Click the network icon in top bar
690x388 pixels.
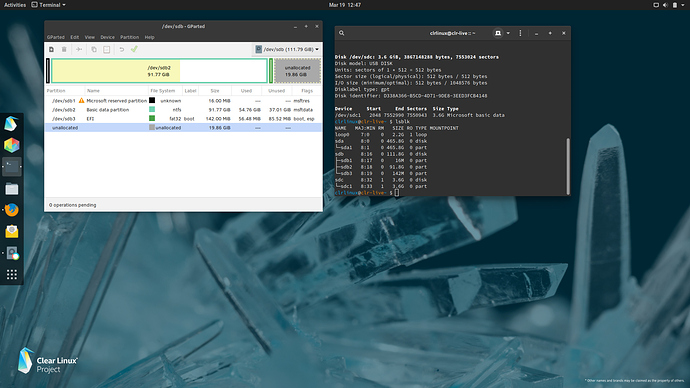(656, 5)
